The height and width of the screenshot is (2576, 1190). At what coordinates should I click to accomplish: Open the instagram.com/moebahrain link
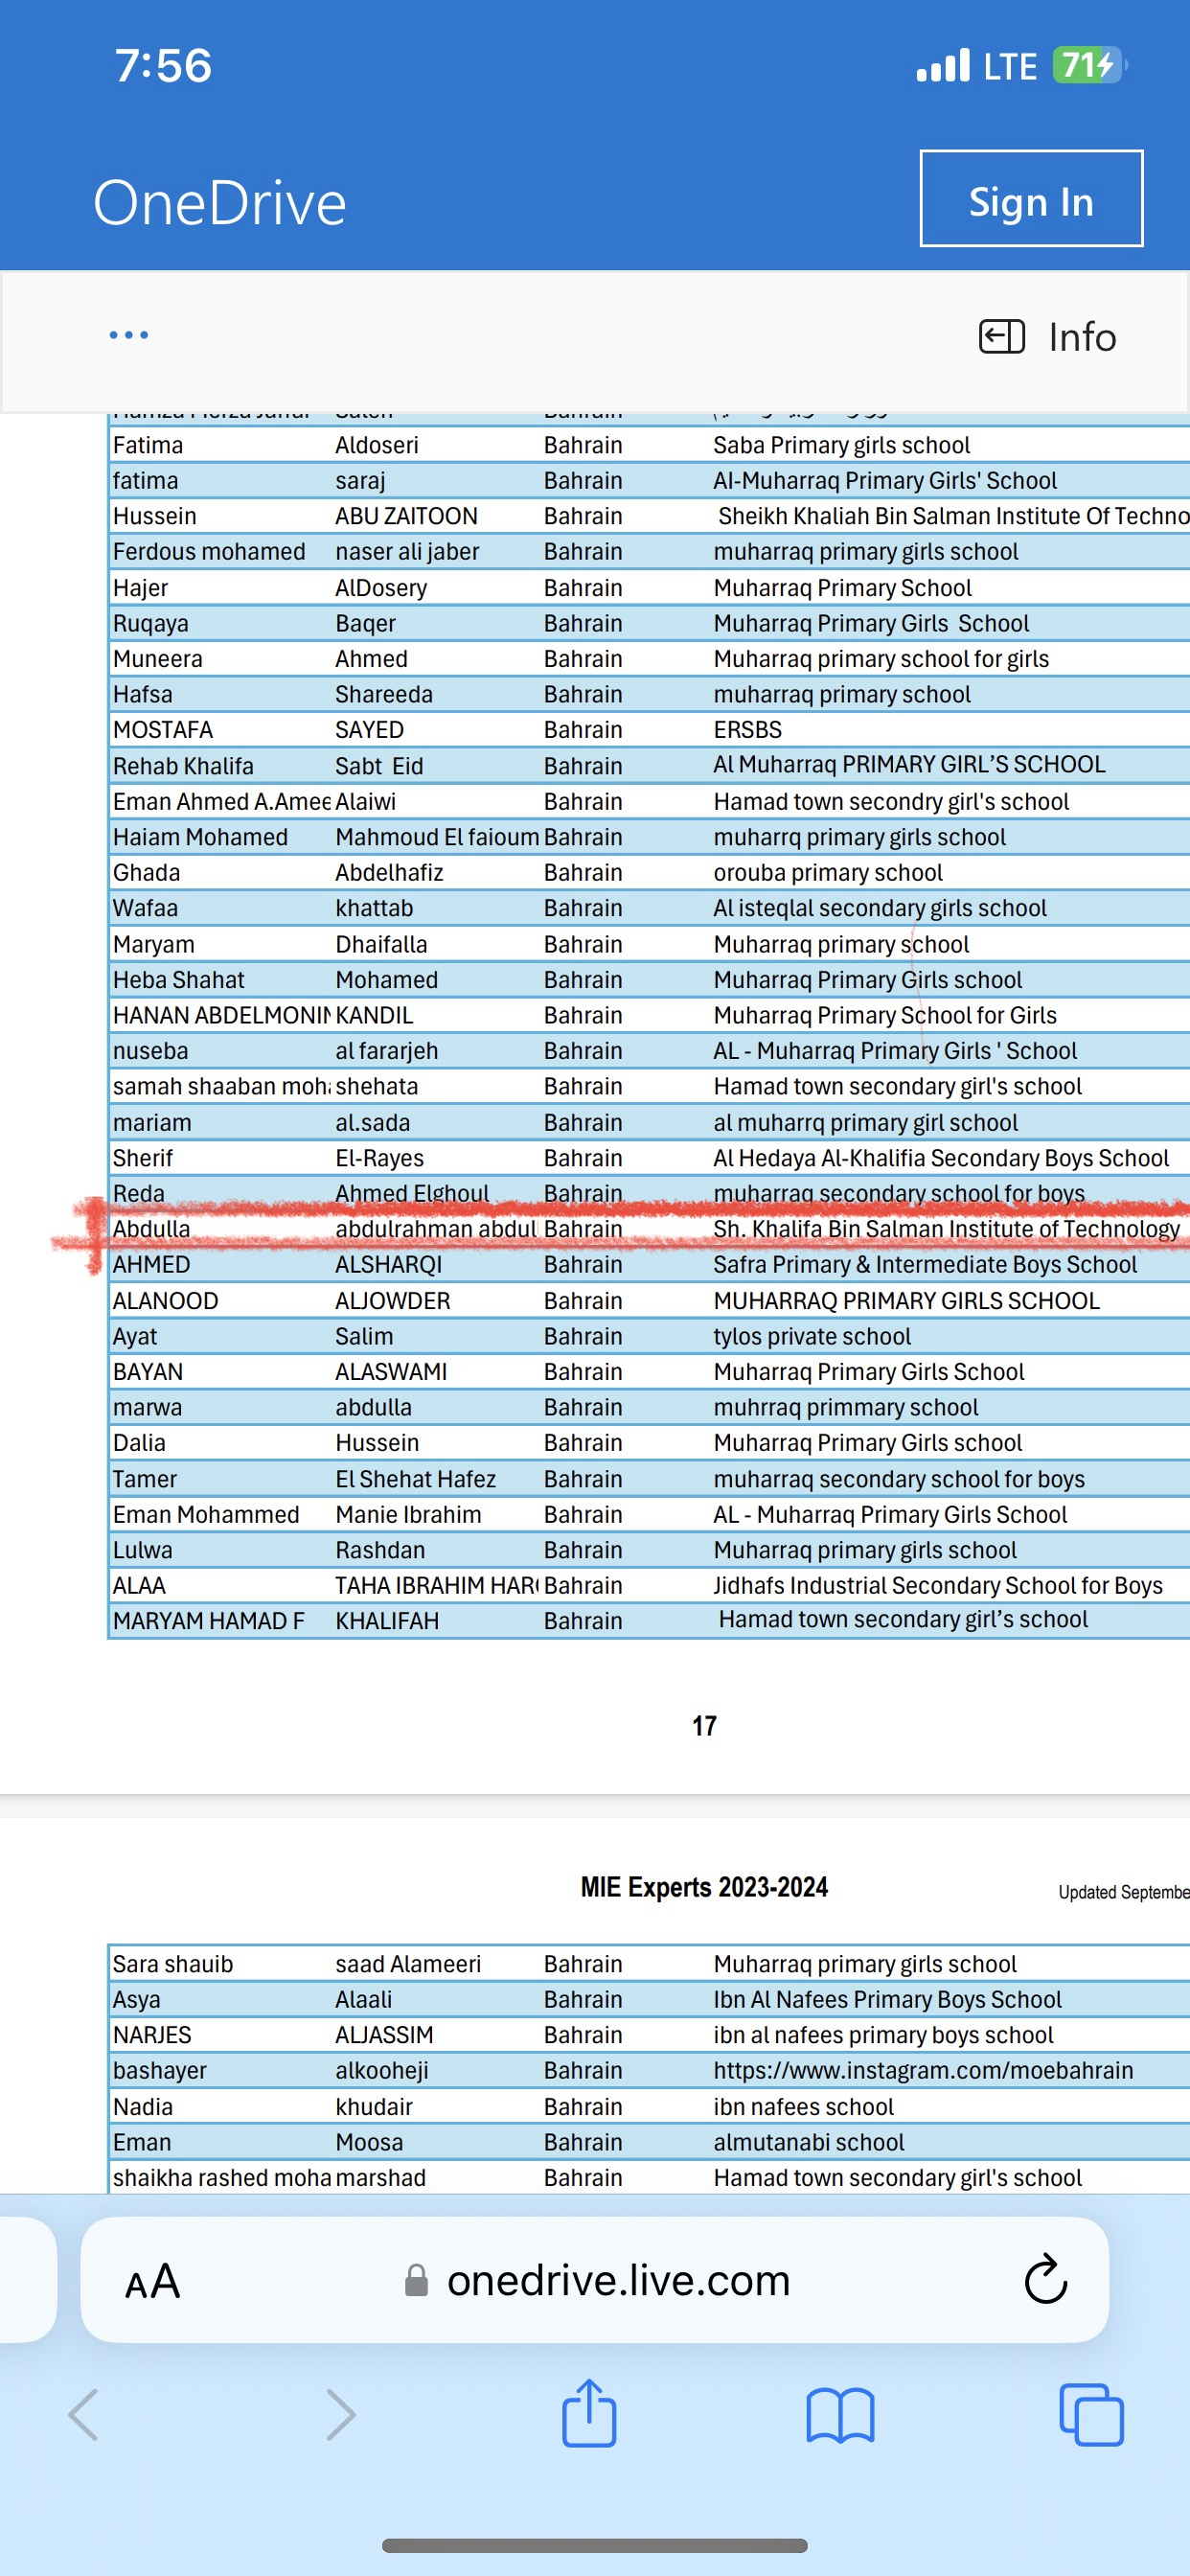pyautogui.click(x=923, y=2071)
